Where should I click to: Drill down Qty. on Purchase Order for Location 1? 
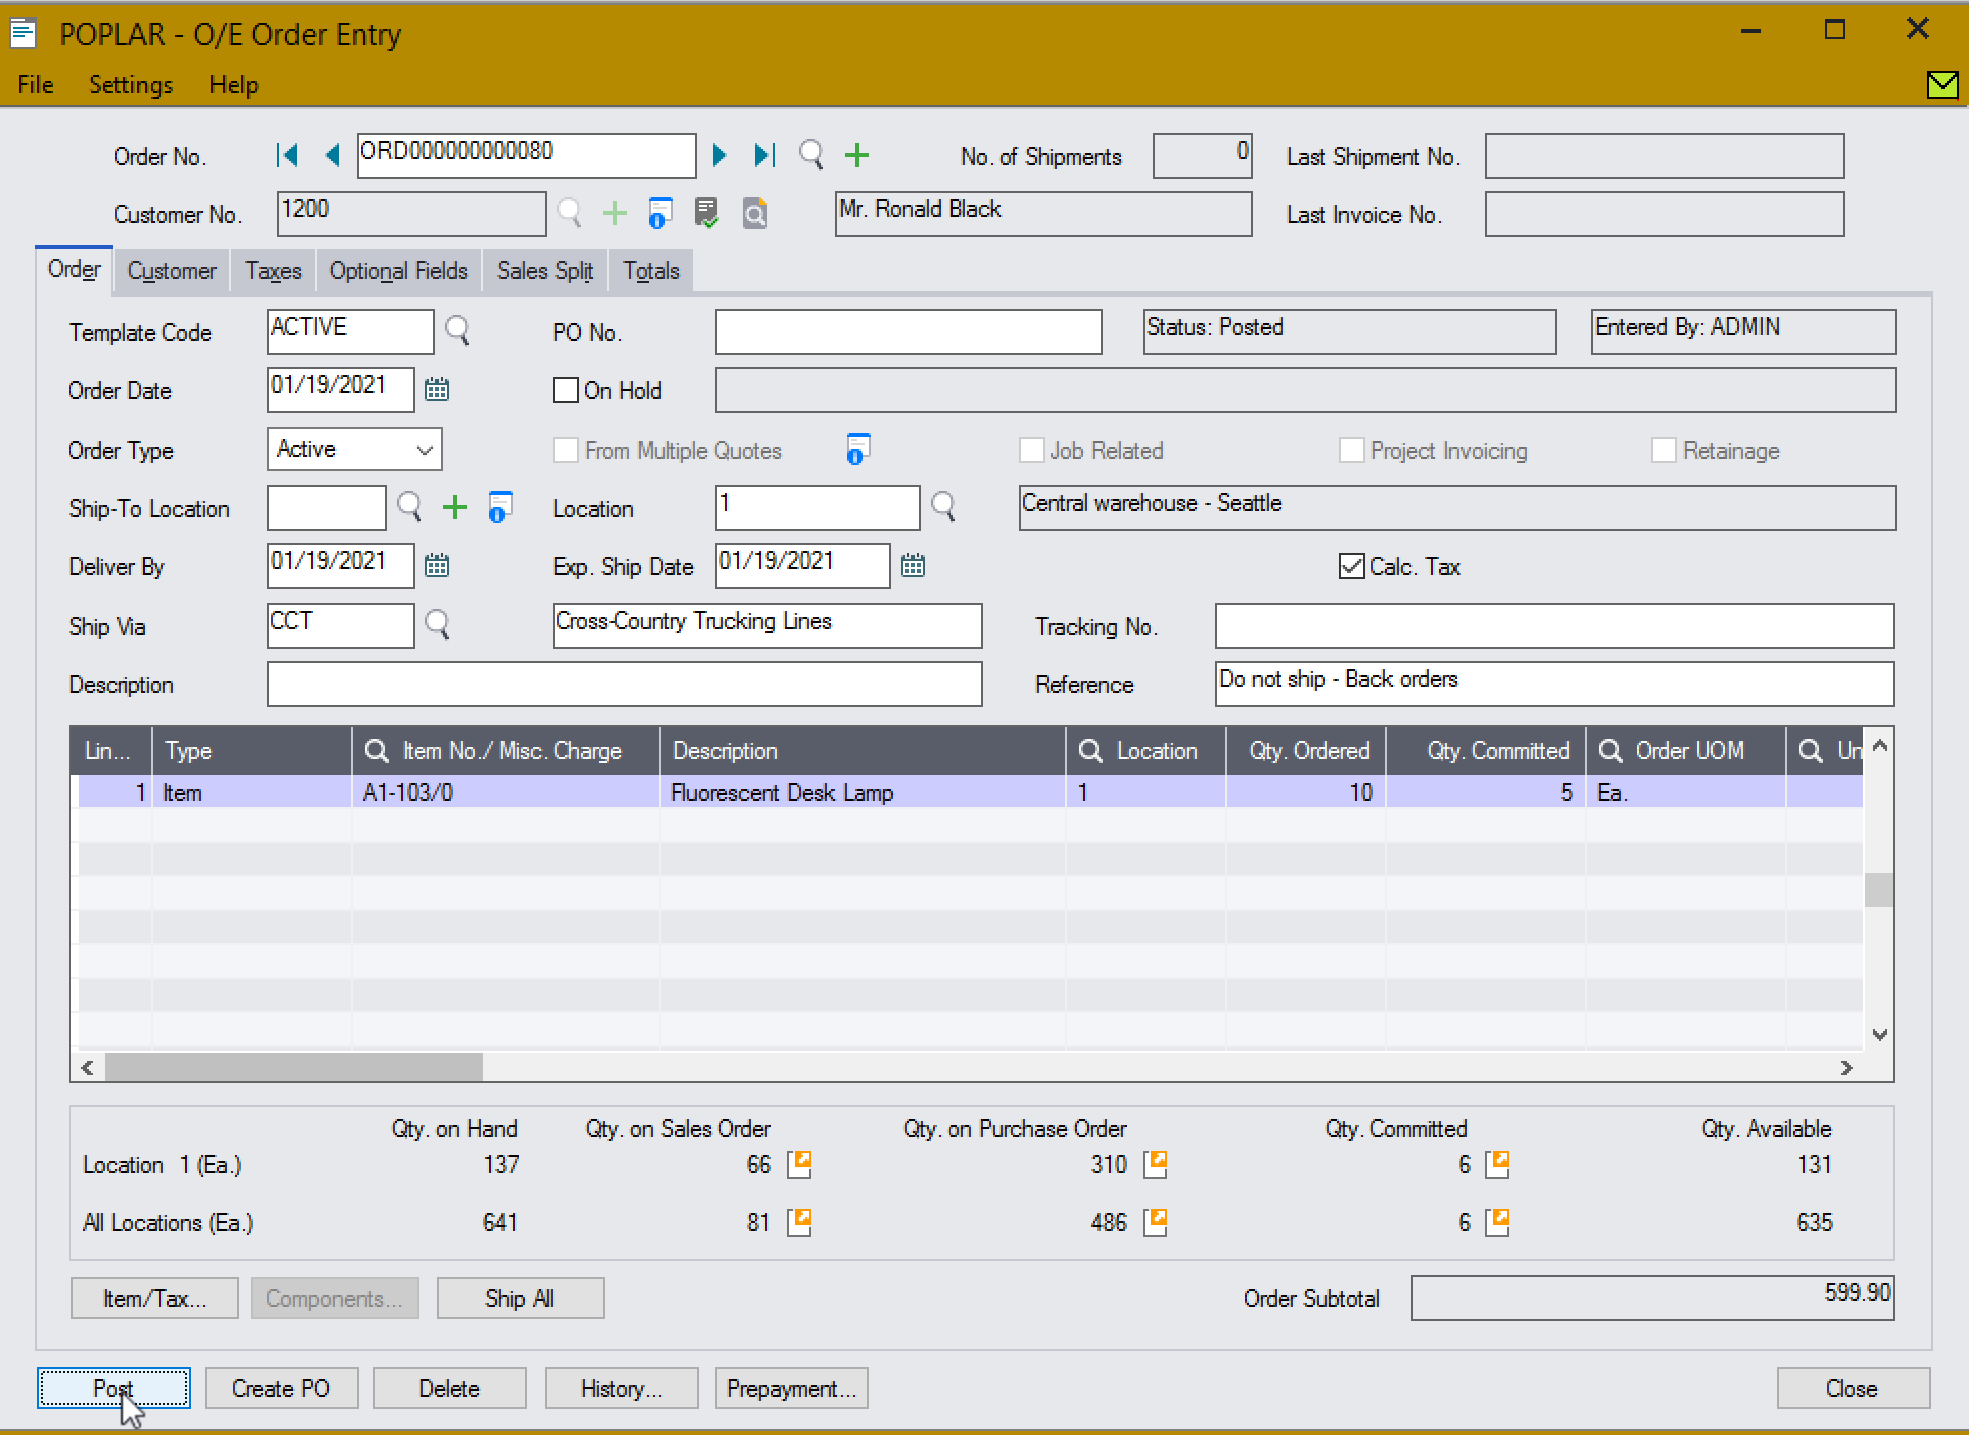pos(1155,1164)
